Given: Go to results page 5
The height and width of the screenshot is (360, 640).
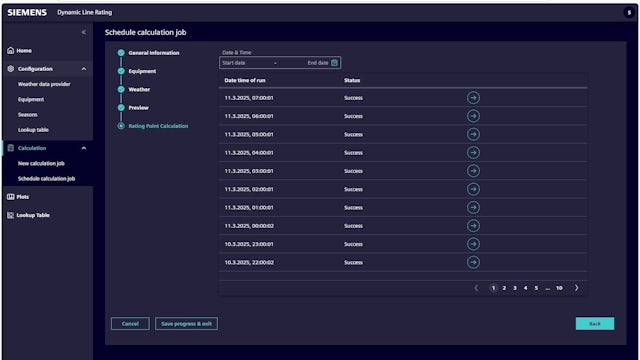Looking at the screenshot, I should coord(536,288).
